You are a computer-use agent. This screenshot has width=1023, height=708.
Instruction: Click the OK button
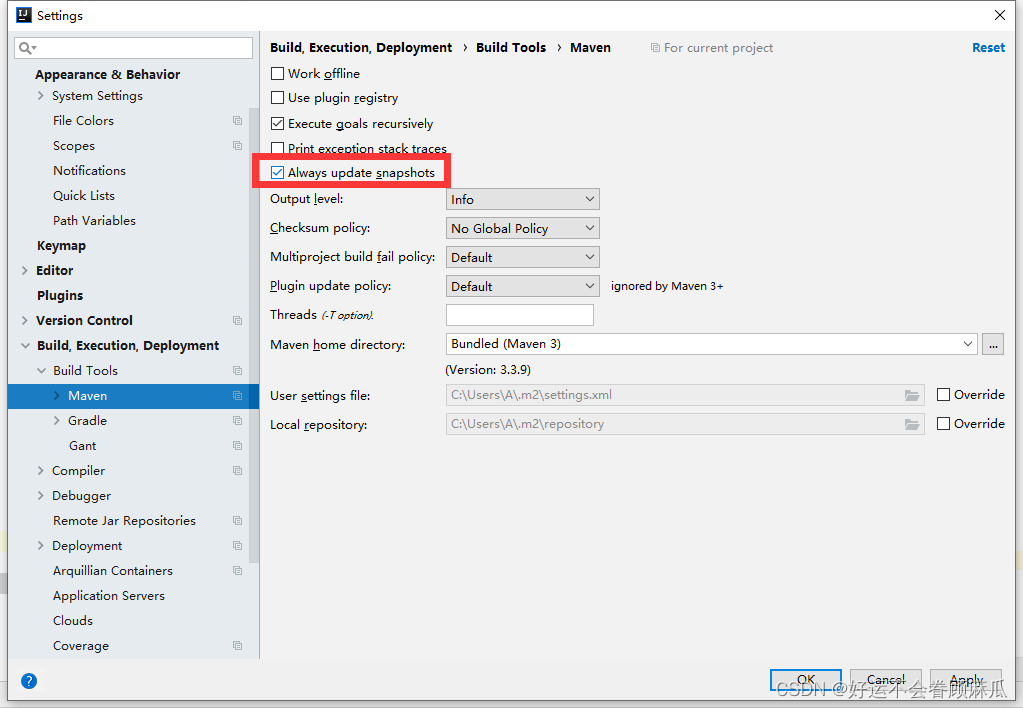tap(806, 680)
